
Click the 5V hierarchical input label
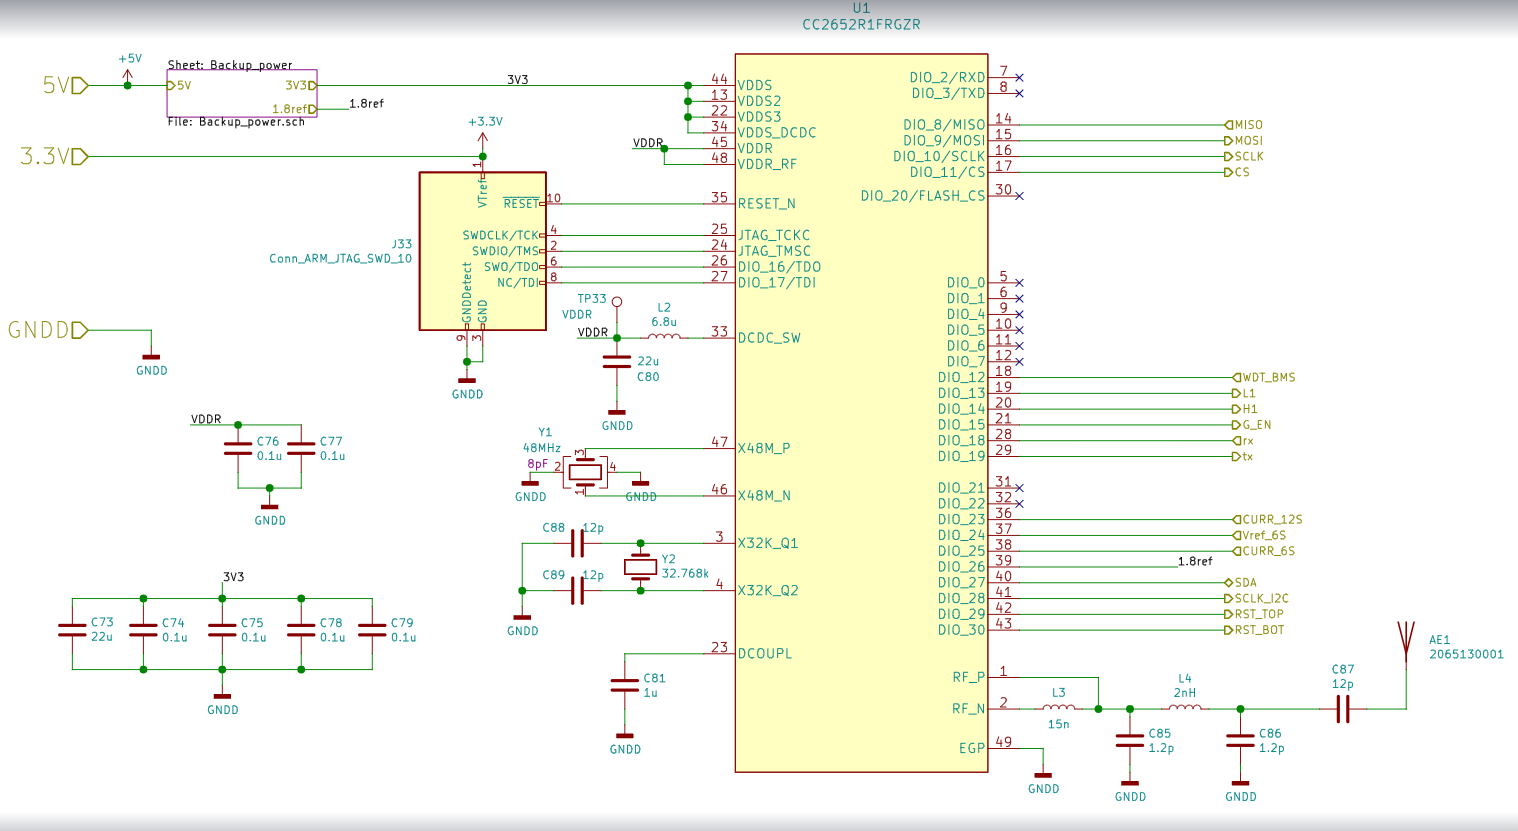[65, 86]
